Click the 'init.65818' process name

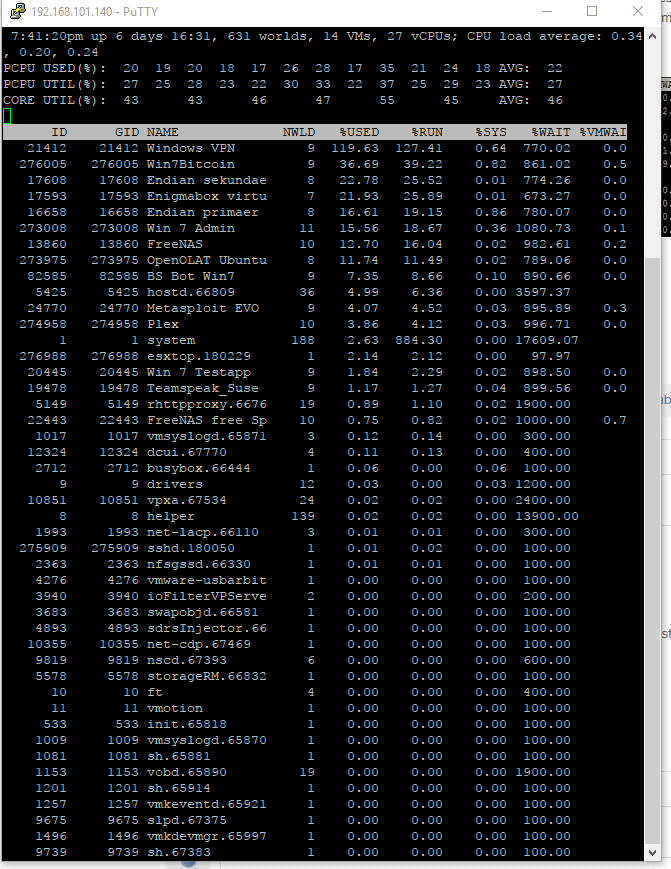coord(187,724)
